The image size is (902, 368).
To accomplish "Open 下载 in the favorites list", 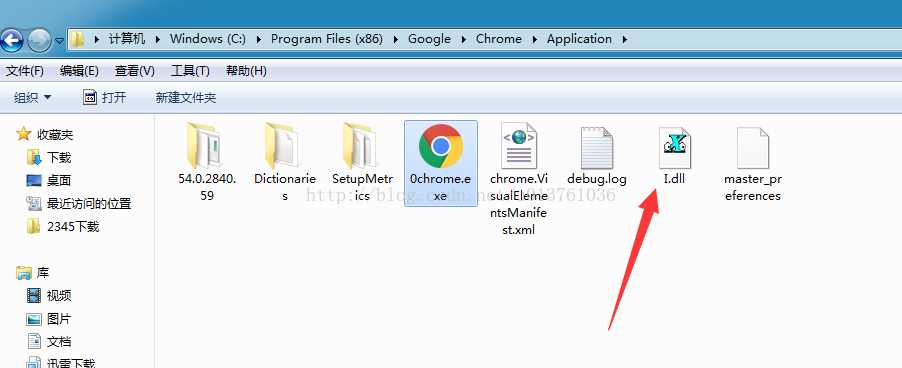I will click(x=59, y=158).
